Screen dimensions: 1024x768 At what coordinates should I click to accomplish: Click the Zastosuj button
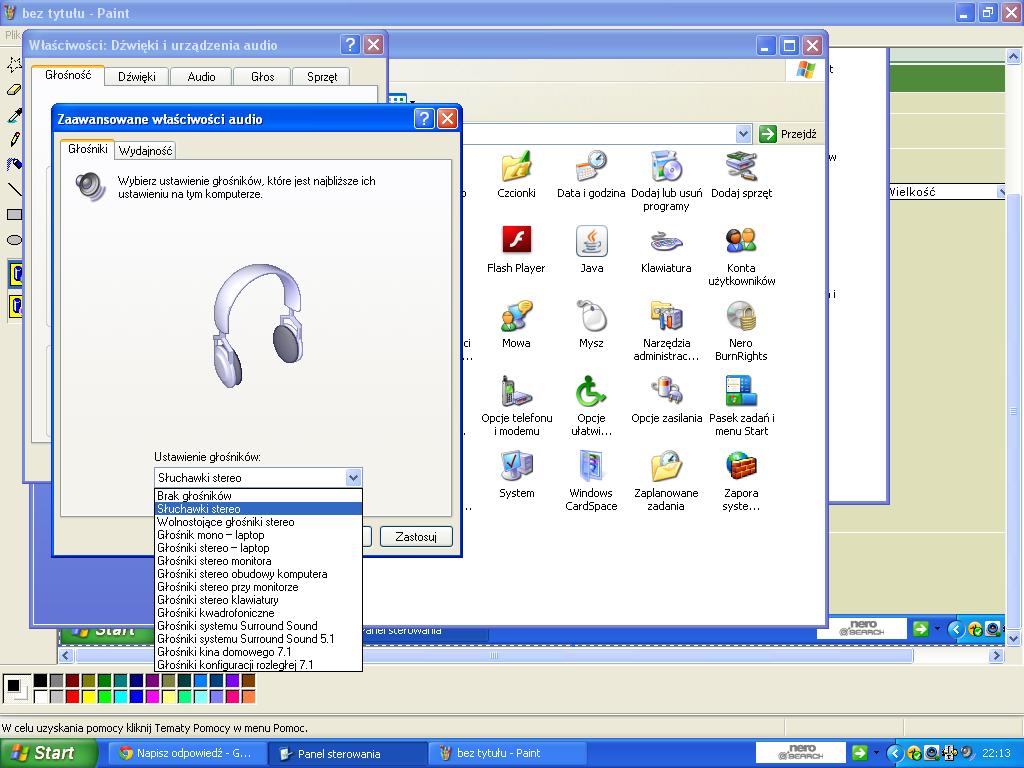point(416,537)
